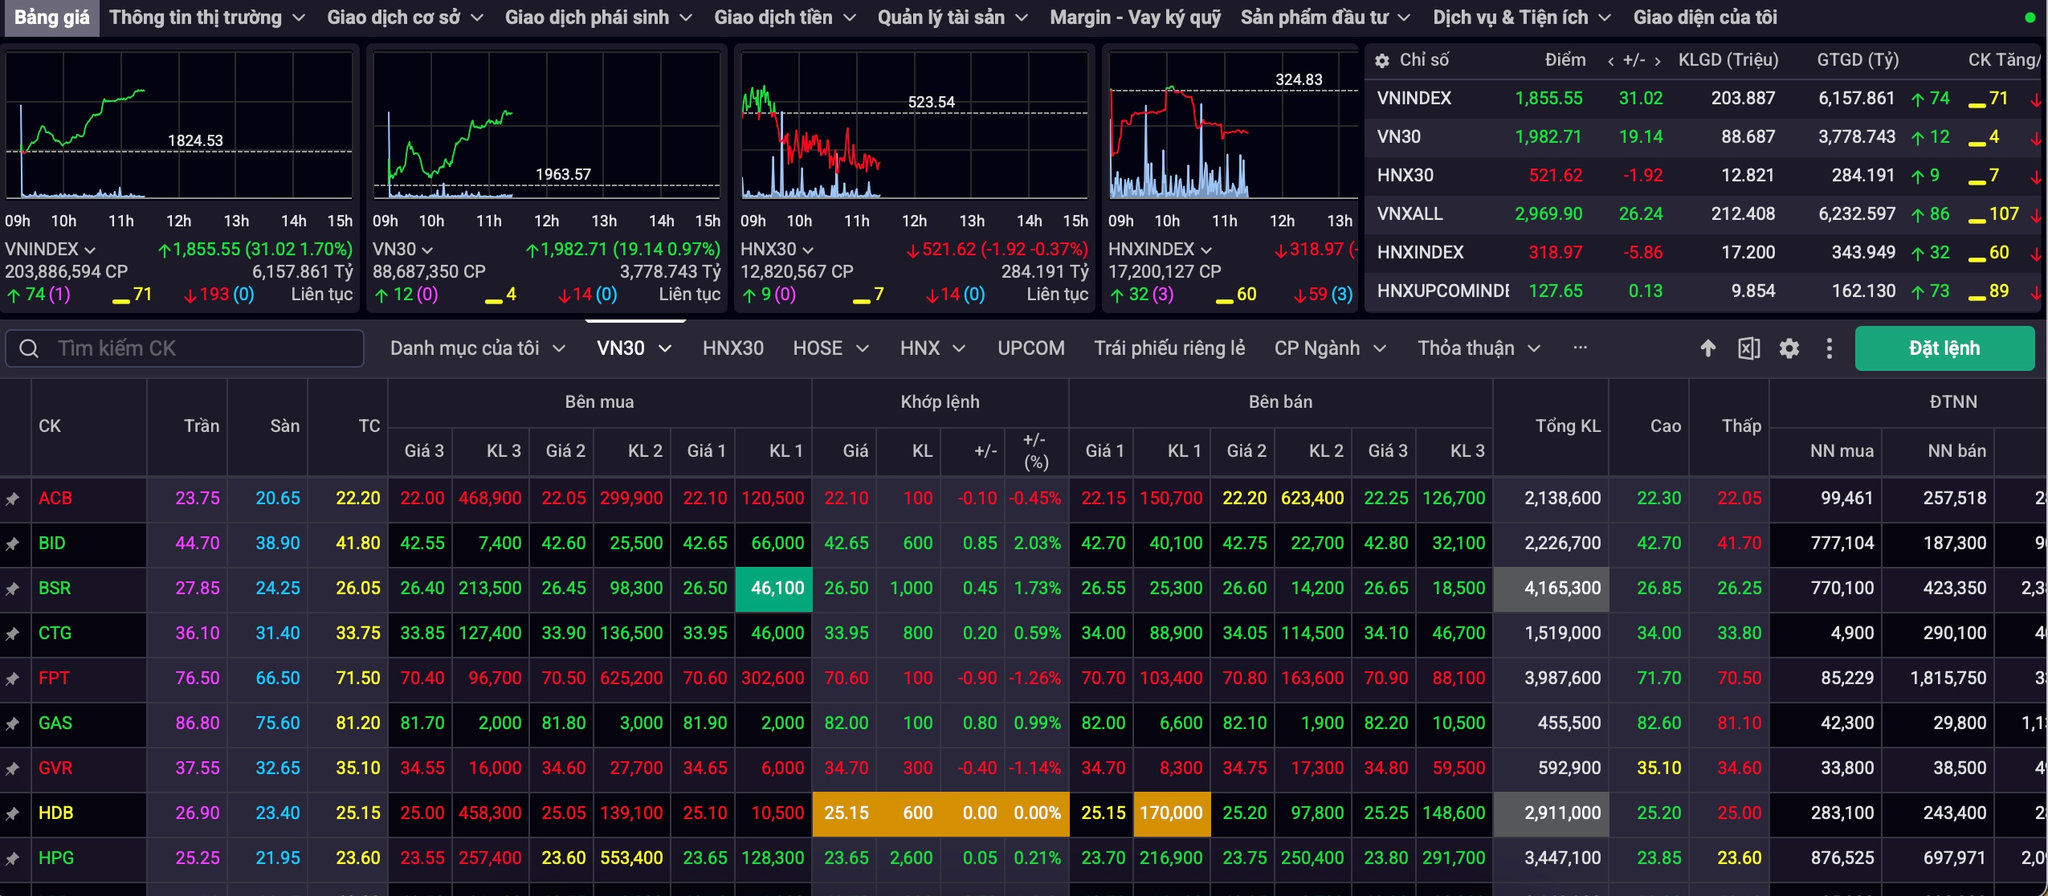Click the up arrow icon beside the Excel export
Screen dimensions: 2048x896
1708,348
